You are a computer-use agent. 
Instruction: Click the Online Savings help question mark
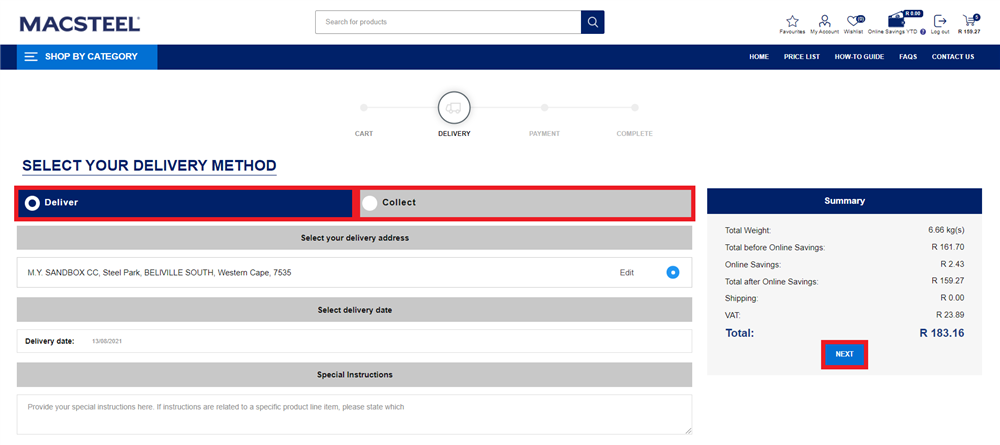(923, 32)
